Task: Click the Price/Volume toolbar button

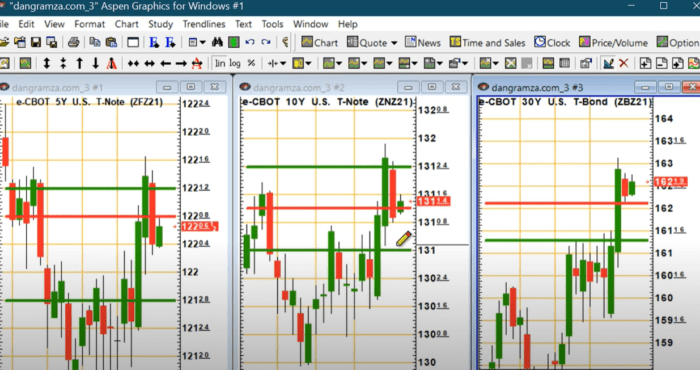Action: point(613,42)
